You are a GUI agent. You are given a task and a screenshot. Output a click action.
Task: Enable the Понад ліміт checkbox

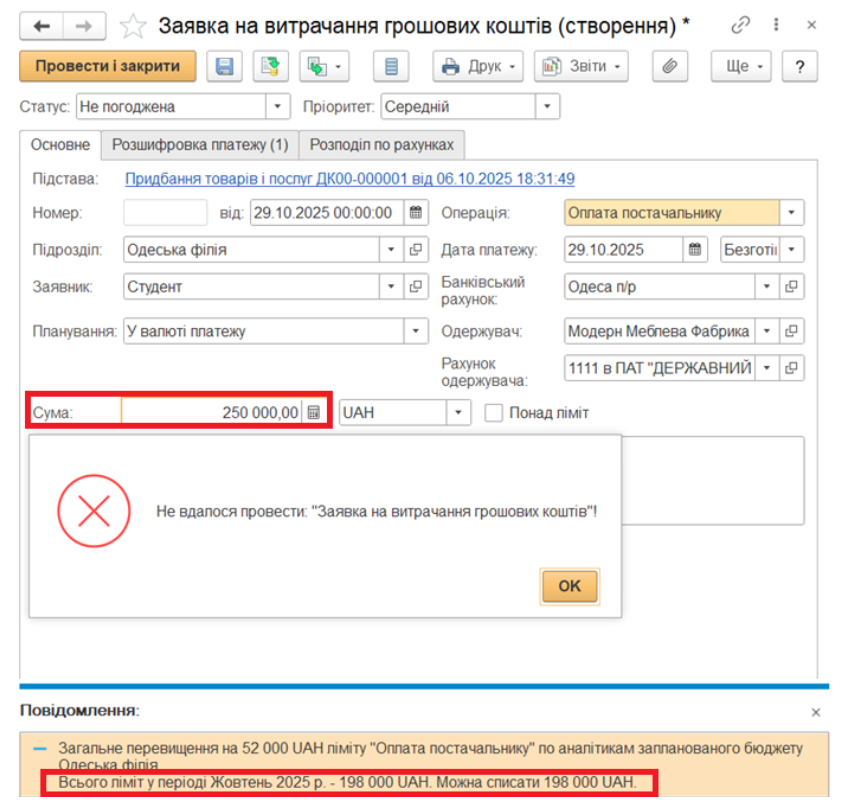click(x=493, y=412)
